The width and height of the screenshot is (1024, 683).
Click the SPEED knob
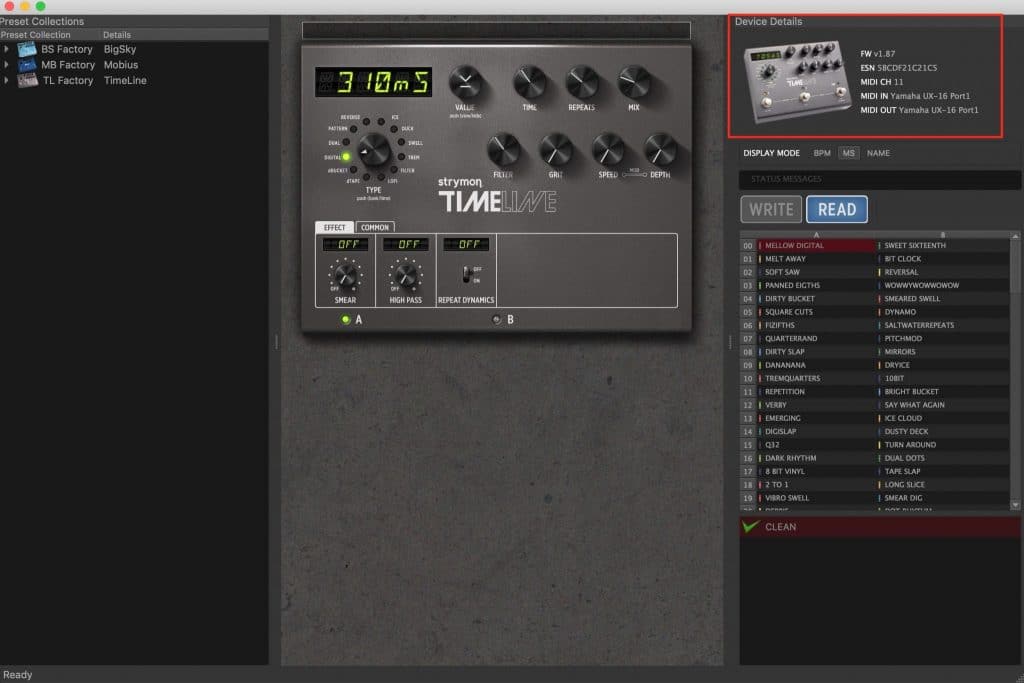point(607,150)
